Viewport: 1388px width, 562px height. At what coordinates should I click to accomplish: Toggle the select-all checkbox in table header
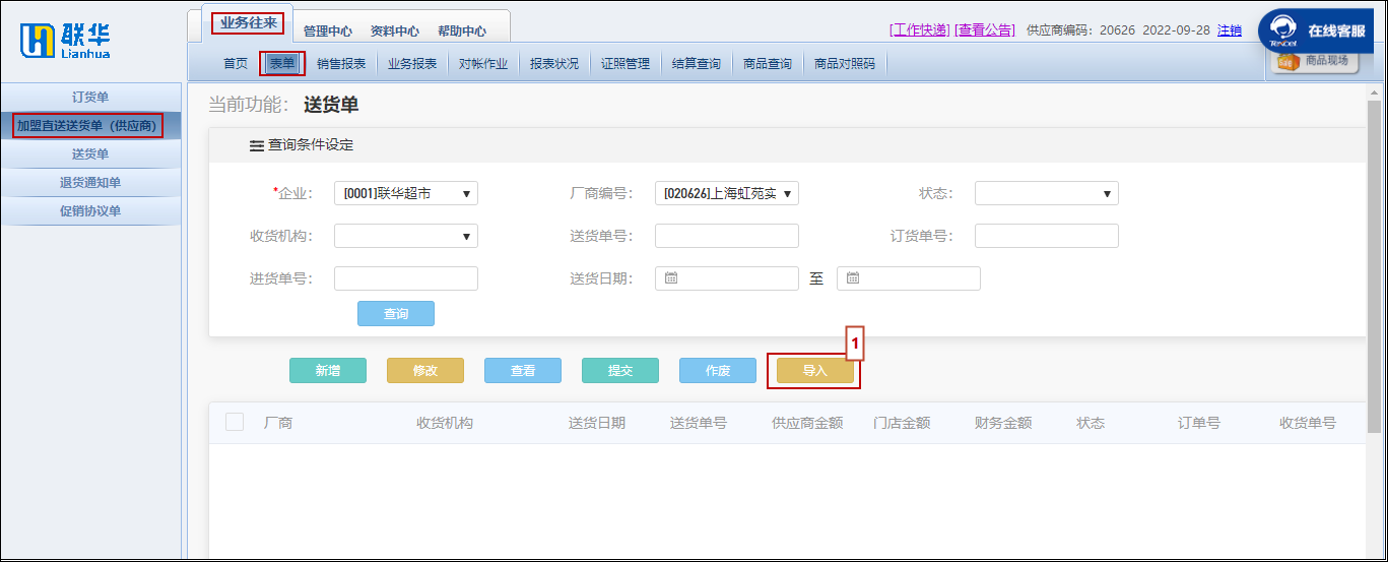[x=235, y=422]
